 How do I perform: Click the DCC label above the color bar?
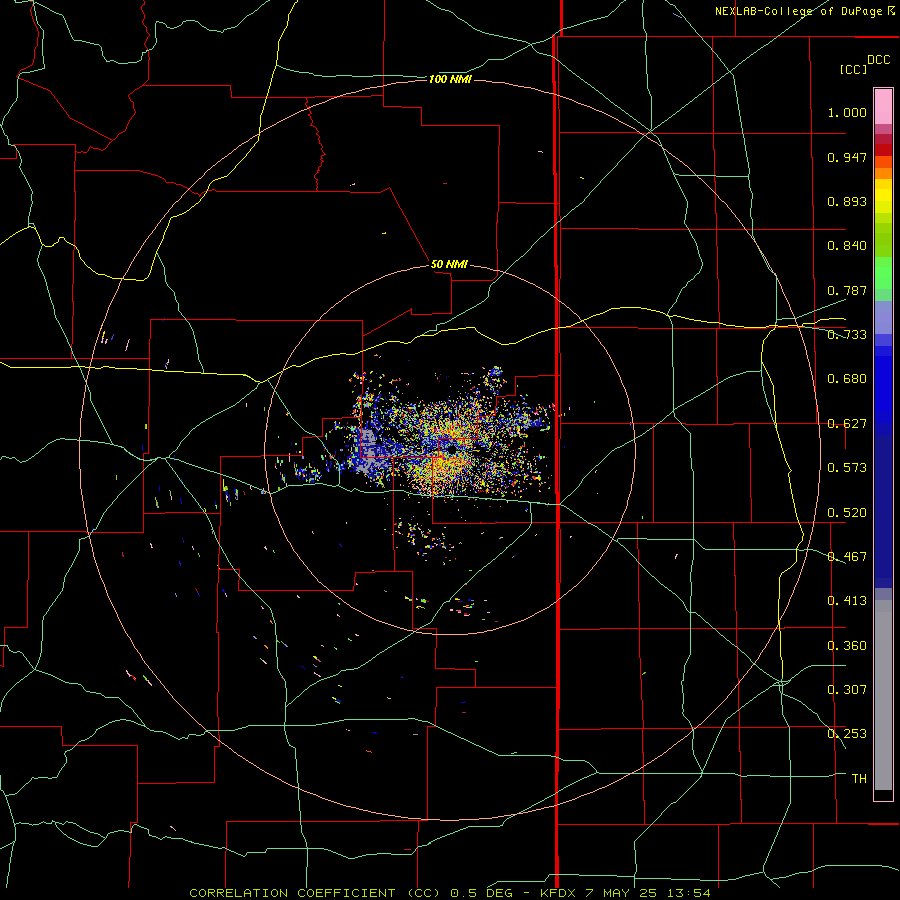click(878, 60)
